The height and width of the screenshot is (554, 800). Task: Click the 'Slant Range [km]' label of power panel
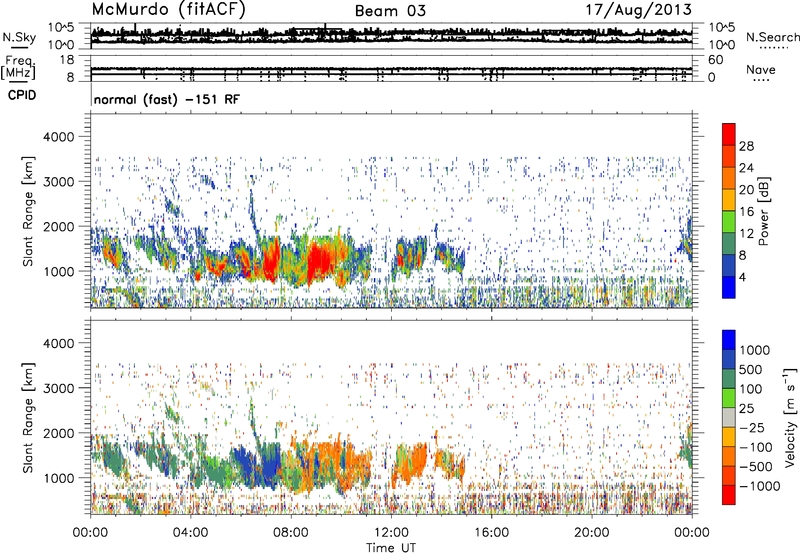pos(28,211)
